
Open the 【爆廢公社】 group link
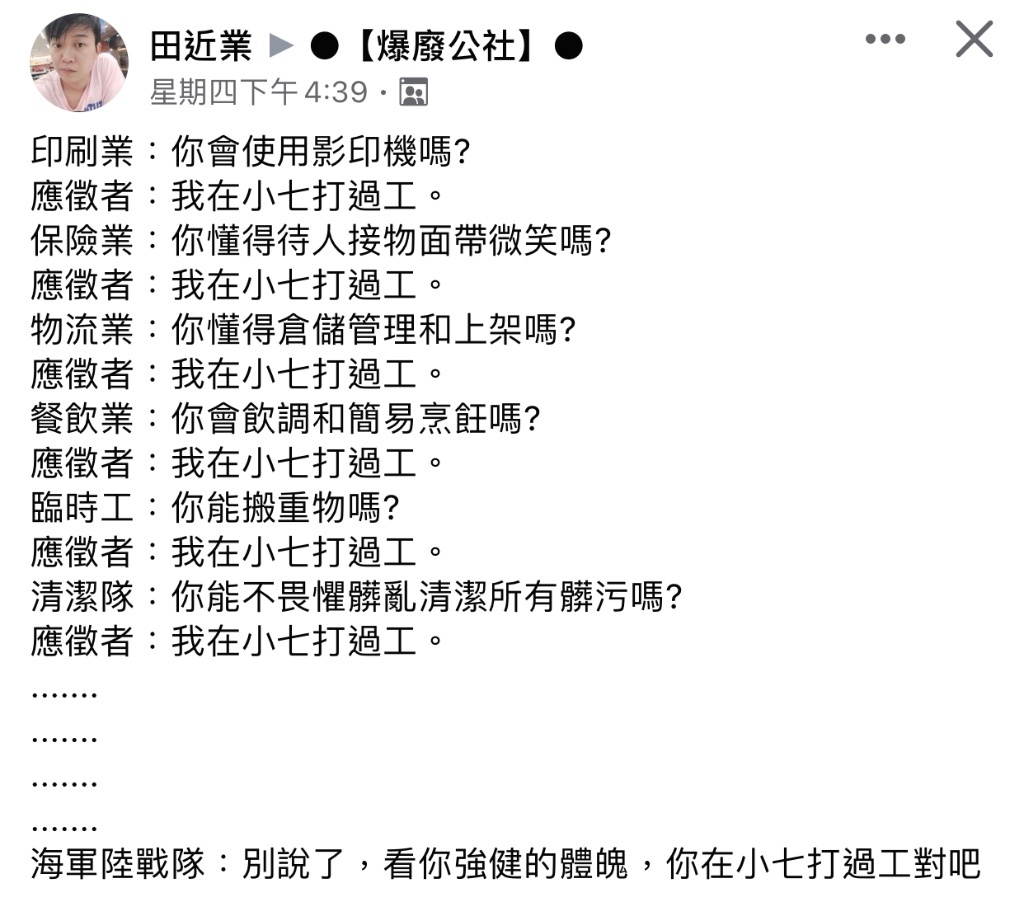pos(446,46)
